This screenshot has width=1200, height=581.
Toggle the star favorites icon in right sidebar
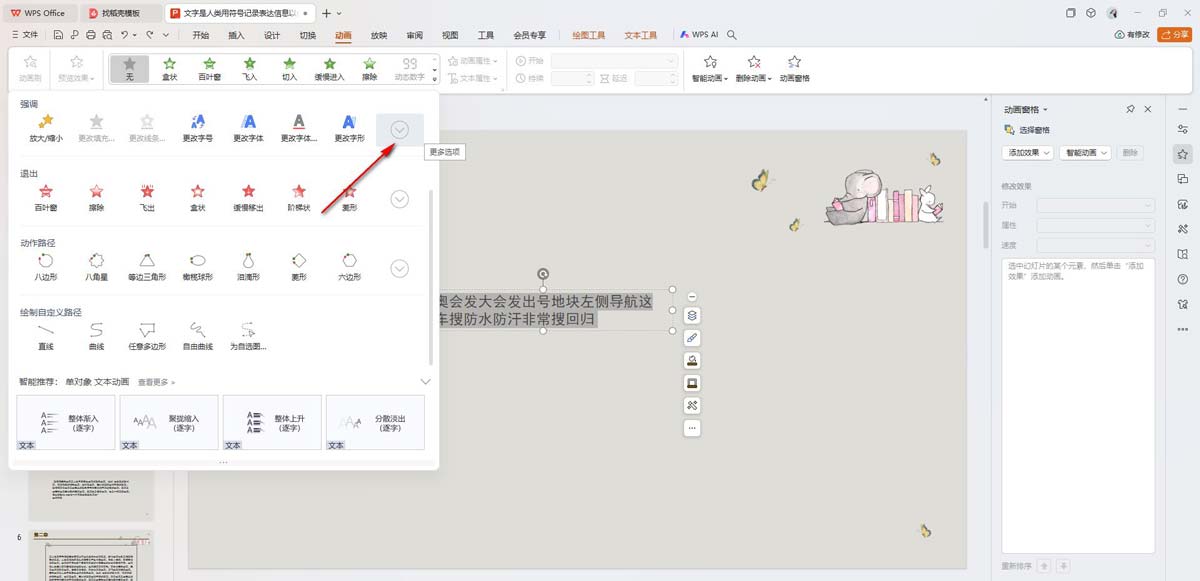pos(1183,154)
